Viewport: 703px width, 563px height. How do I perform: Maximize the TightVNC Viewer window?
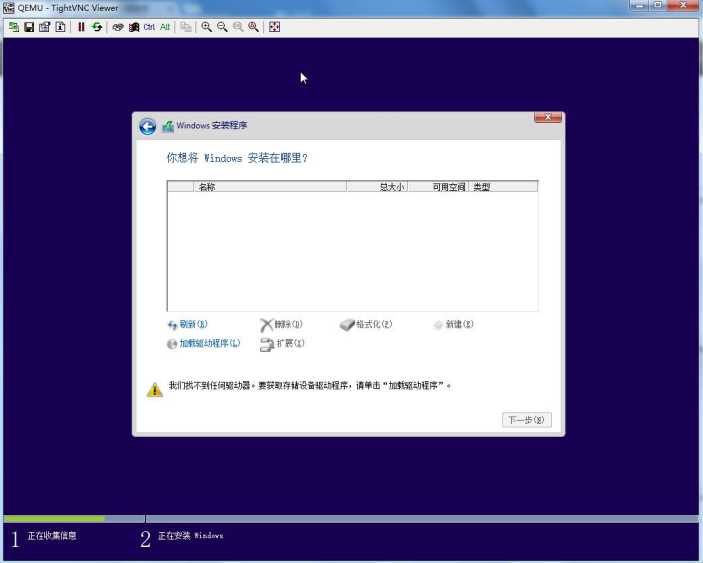click(x=658, y=5)
